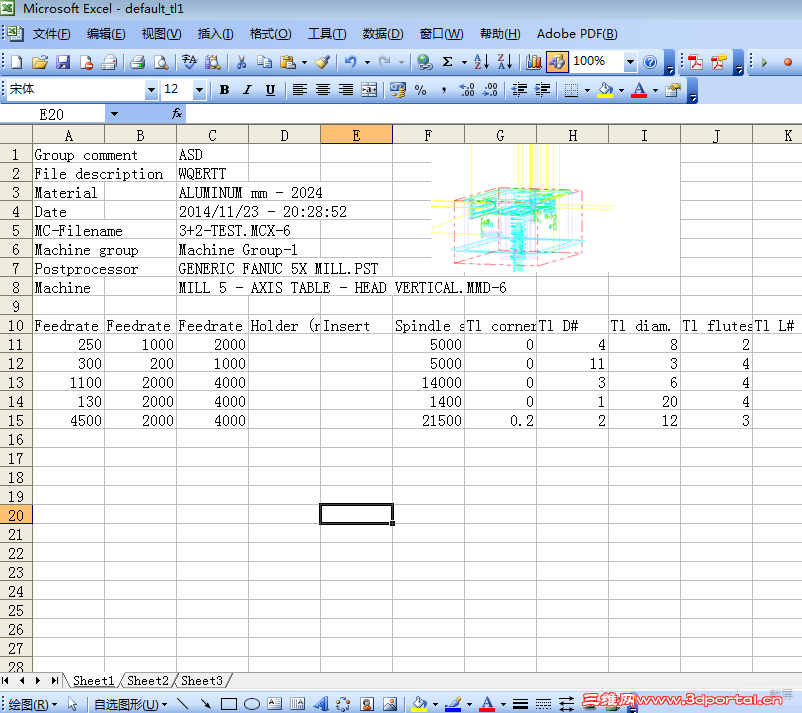Expand the Name Box dropdown arrow
This screenshot has height=713, width=802.
point(114,114)
